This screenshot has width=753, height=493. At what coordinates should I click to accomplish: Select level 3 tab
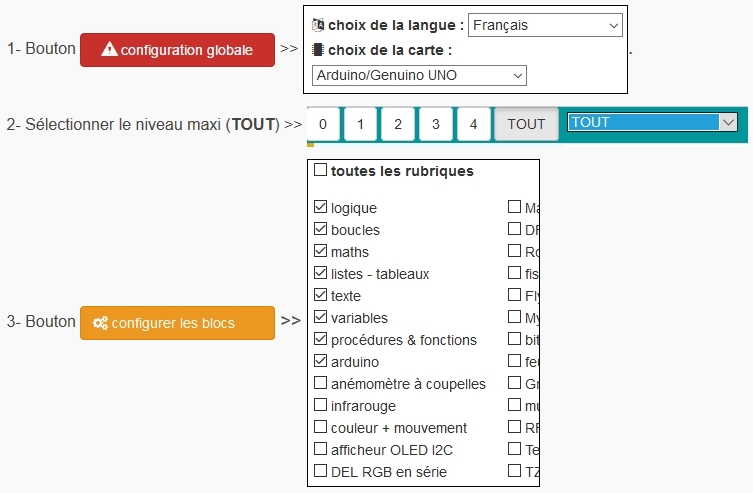(x=436, y=124)
